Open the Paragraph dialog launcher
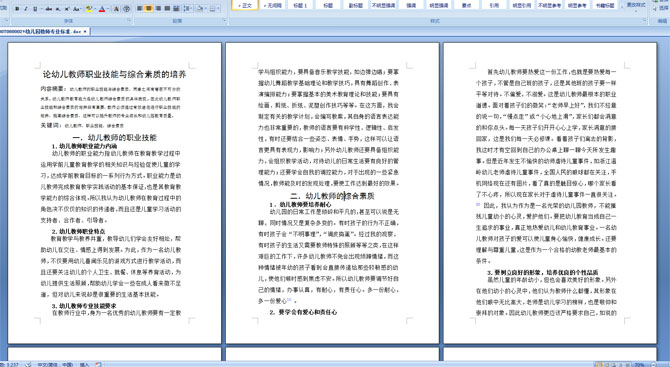The width and height of the screenshot is (670, 367). [x=224, y=20]
